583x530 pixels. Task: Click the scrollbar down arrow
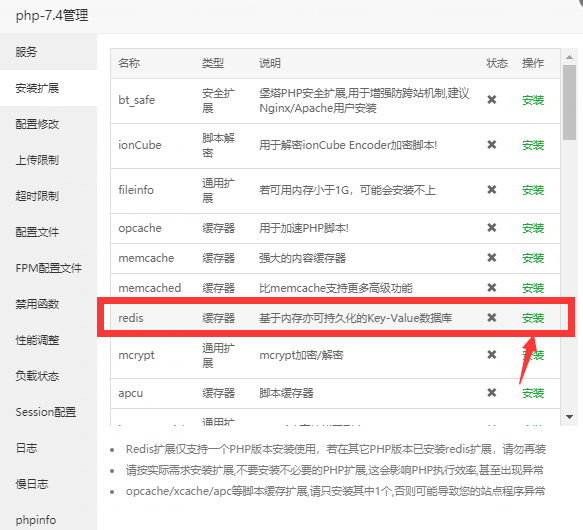[569, 417]
